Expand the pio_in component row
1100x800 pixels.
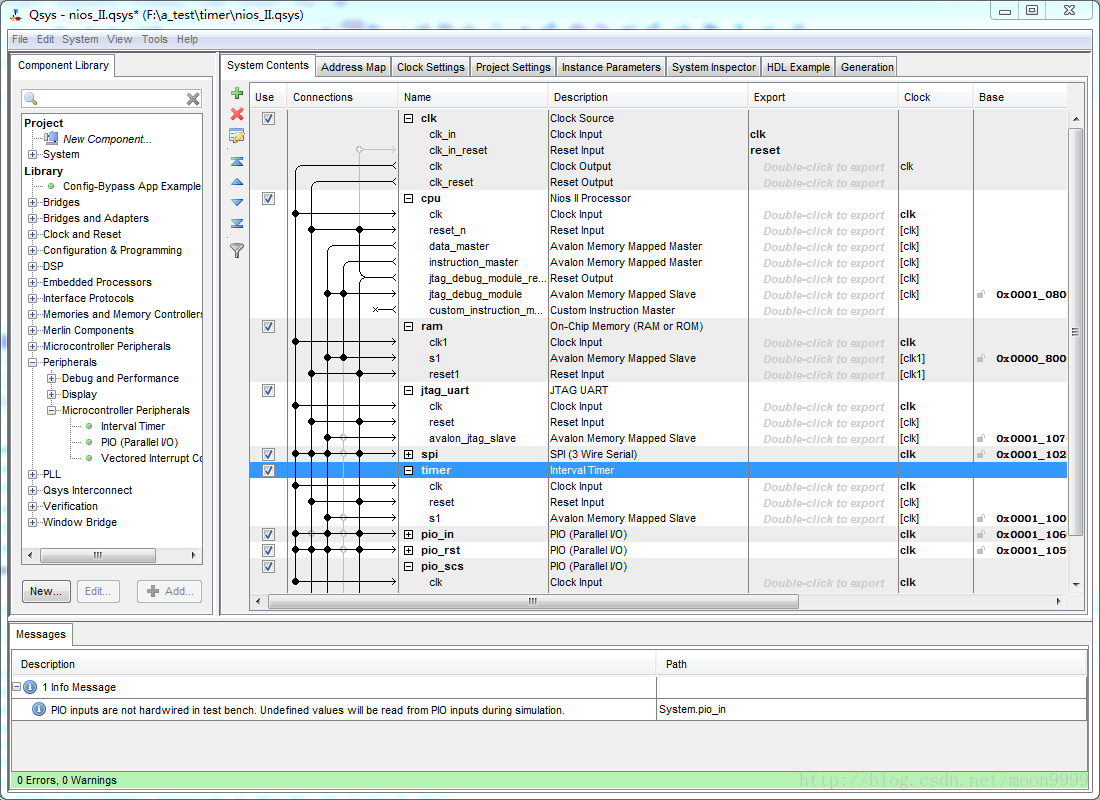tap(408, 534)
